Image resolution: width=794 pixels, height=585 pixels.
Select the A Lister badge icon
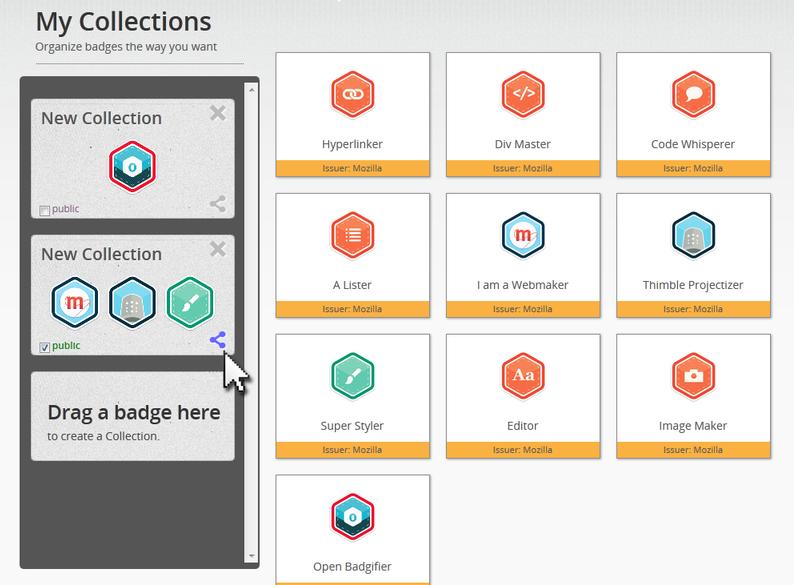coord(352,235)
